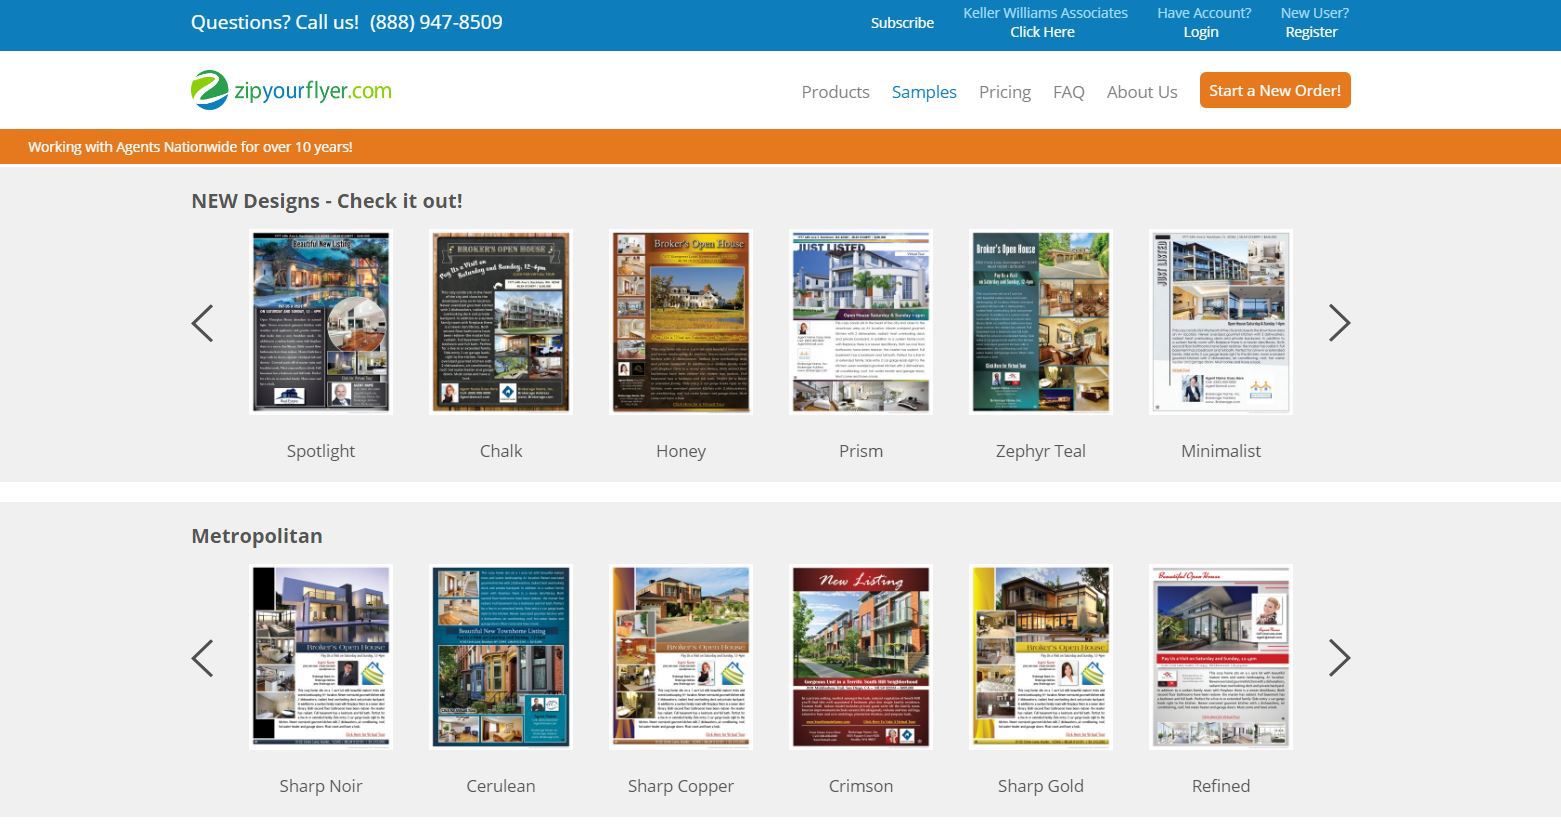The height and width of the screenshot is (836, 1561).
Task: Advance the Metropolitan carousel with right arrow
Action: point(1339,657)
